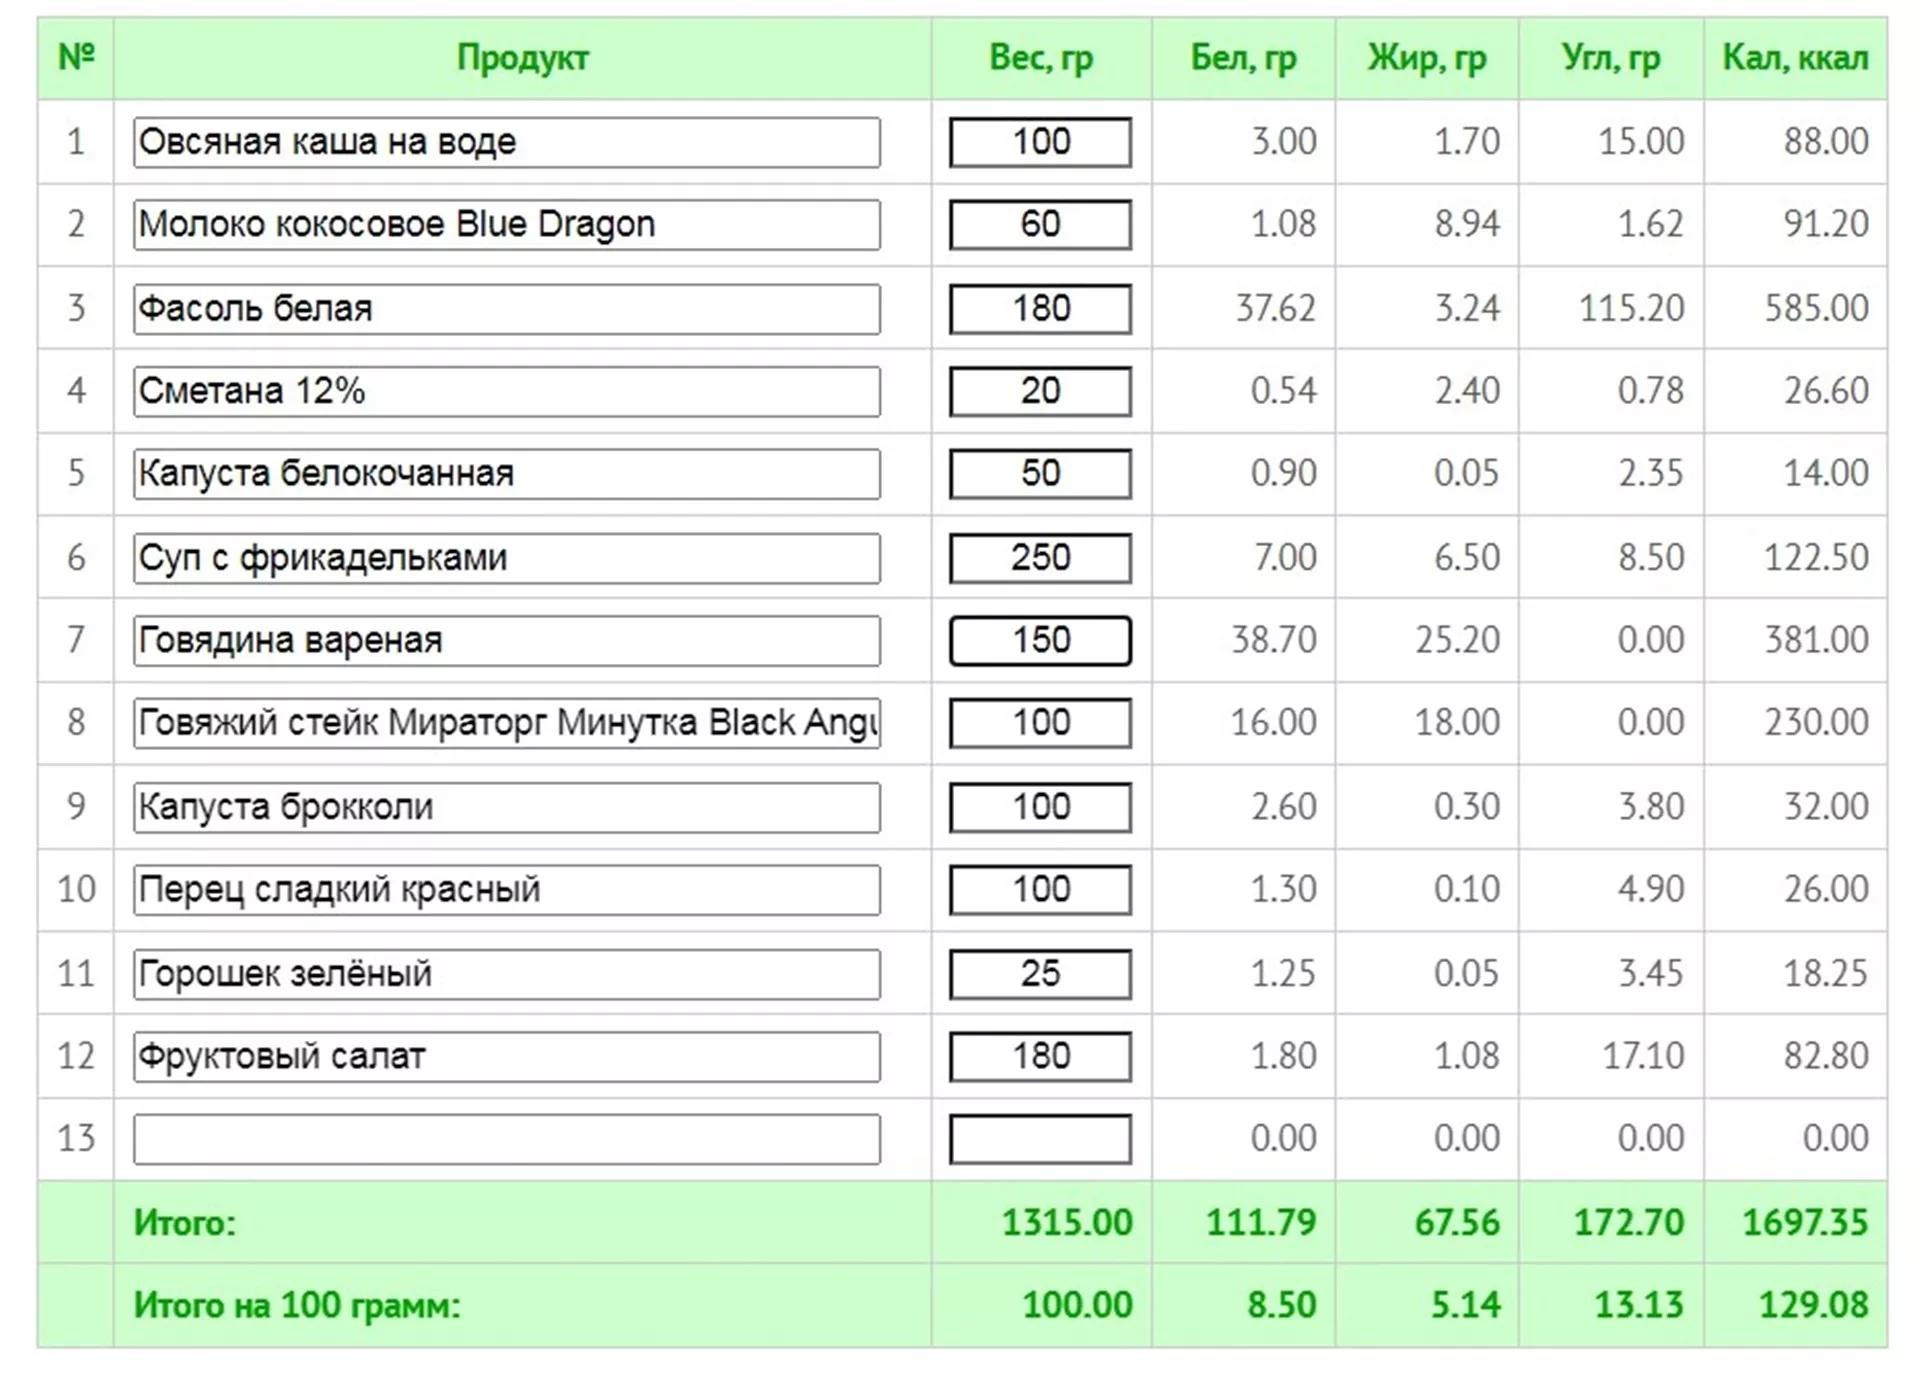
Task: Click the product field 'Овсяная каша на воде'
Action: tap(506, 142)
